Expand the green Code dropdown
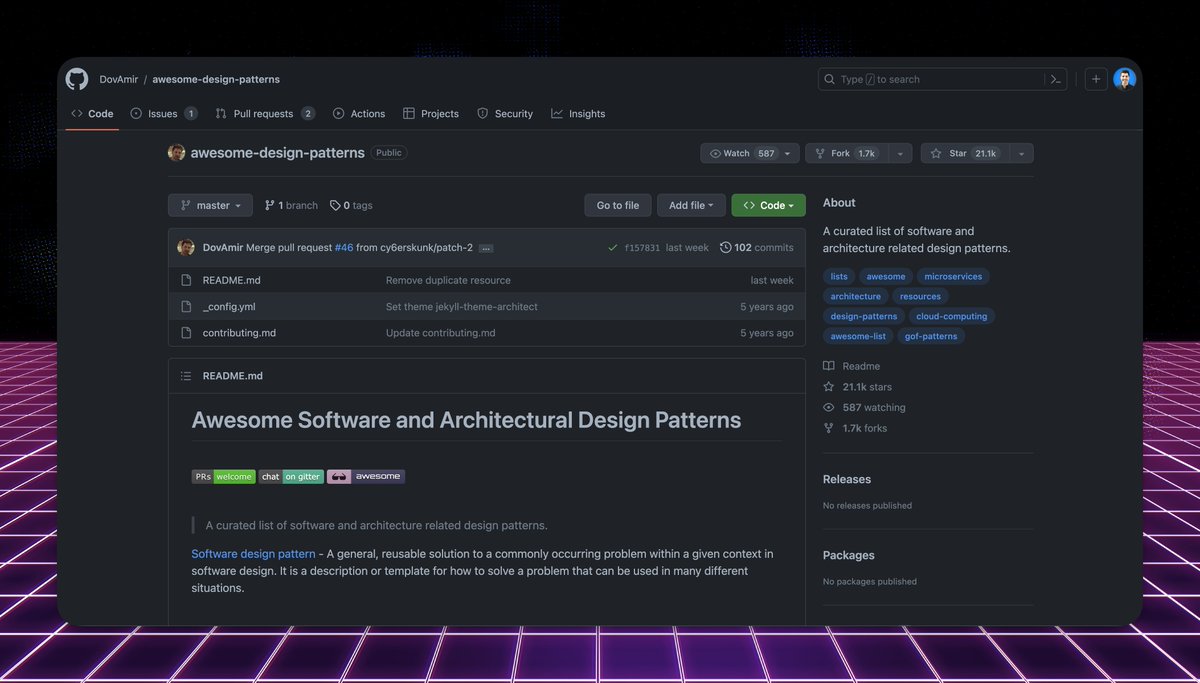Viewport: 1200px width, 683px height. [768, 204]
